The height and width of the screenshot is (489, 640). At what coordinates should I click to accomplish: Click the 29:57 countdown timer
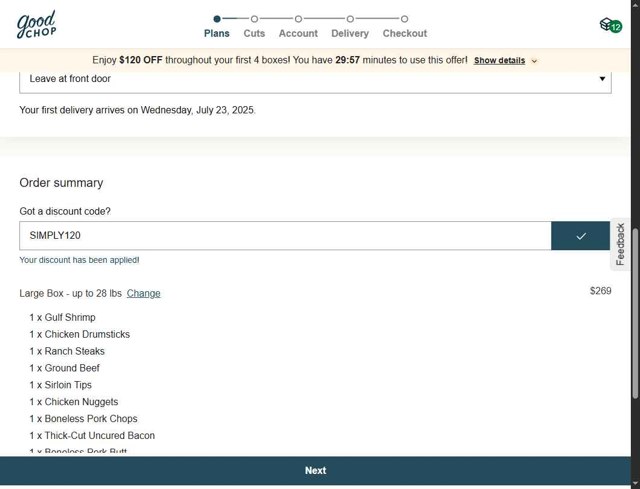point(347,60)
